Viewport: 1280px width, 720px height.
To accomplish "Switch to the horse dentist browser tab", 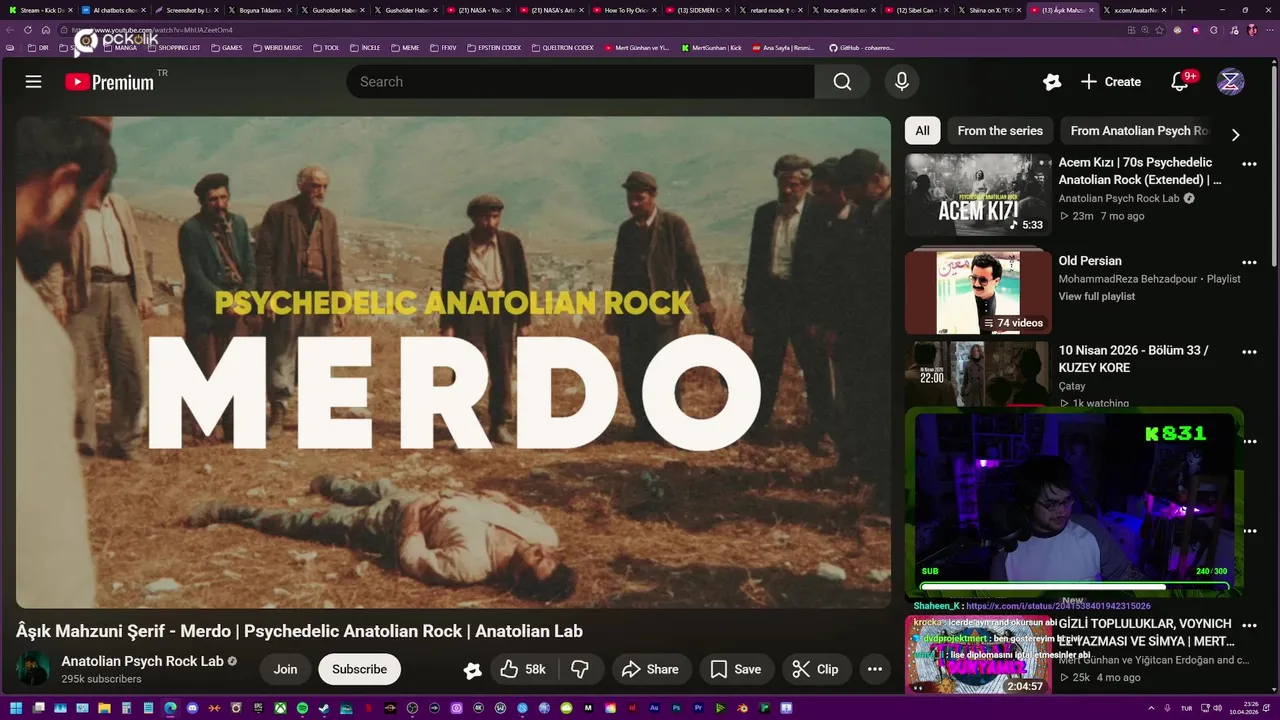I will coord(844,10).
